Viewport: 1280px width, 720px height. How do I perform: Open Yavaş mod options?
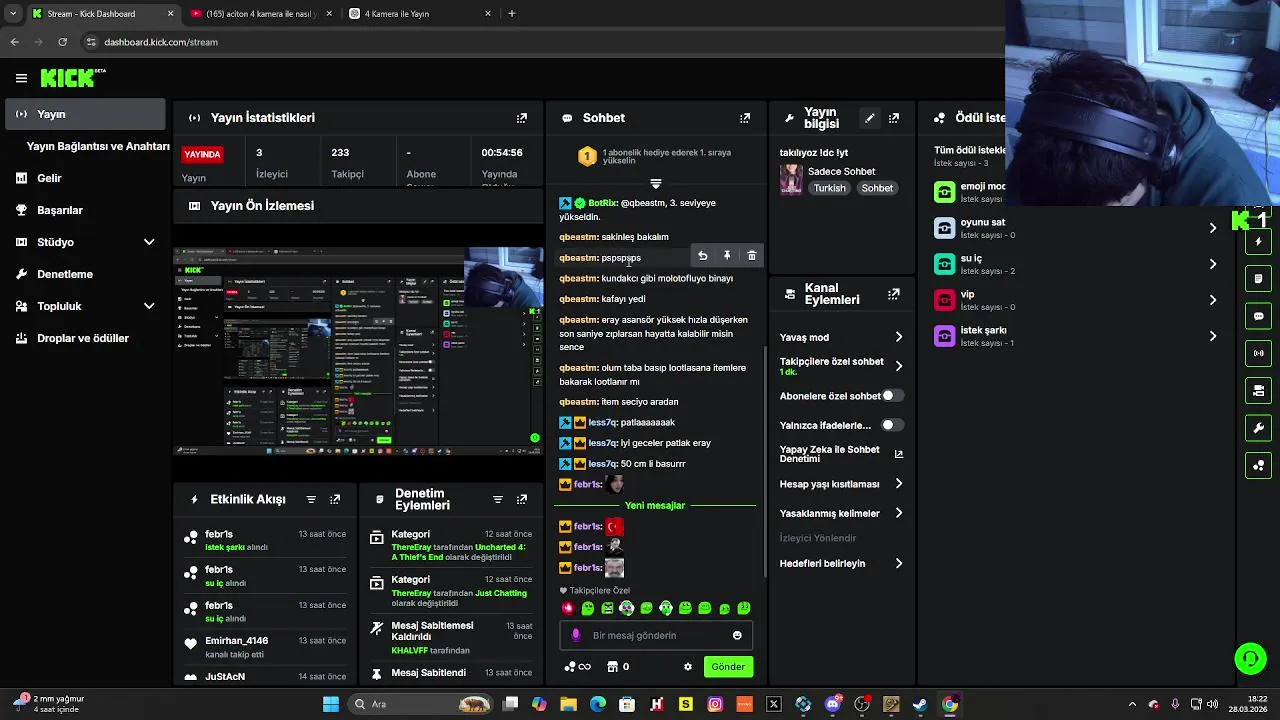click(x=842, y=337)
